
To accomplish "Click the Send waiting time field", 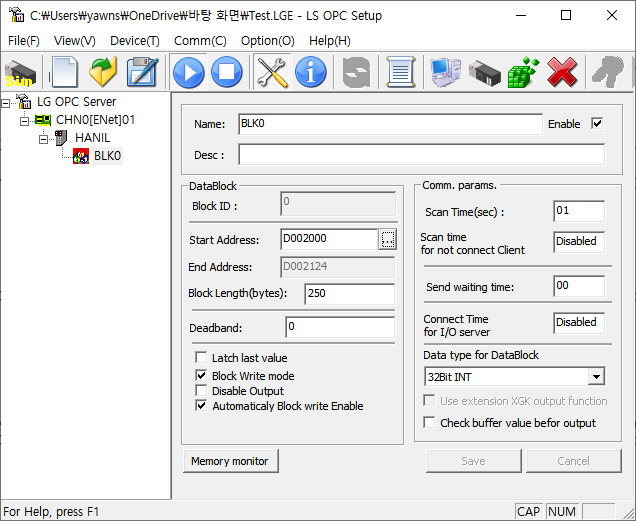I will pos(579,286).
